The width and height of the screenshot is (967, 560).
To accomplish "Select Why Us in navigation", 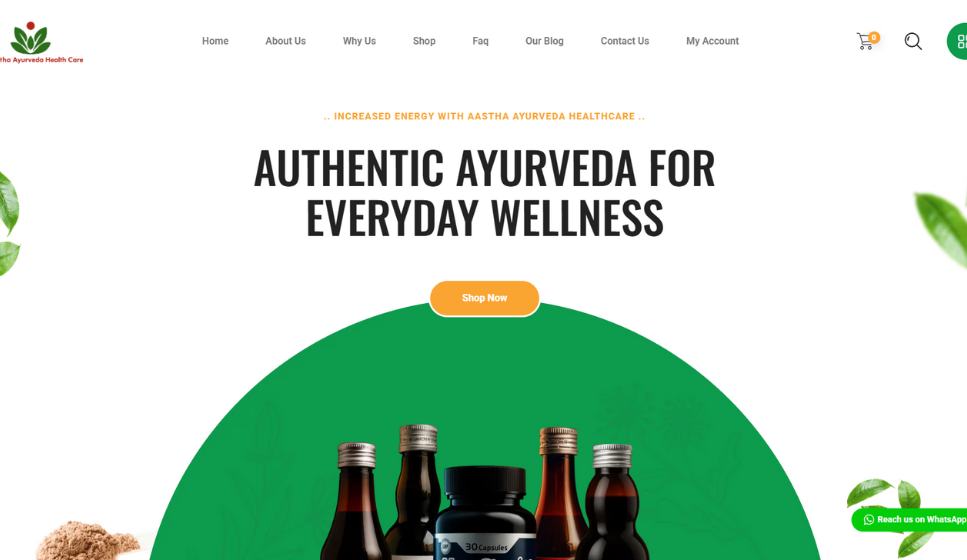I will tap(359, 41).
